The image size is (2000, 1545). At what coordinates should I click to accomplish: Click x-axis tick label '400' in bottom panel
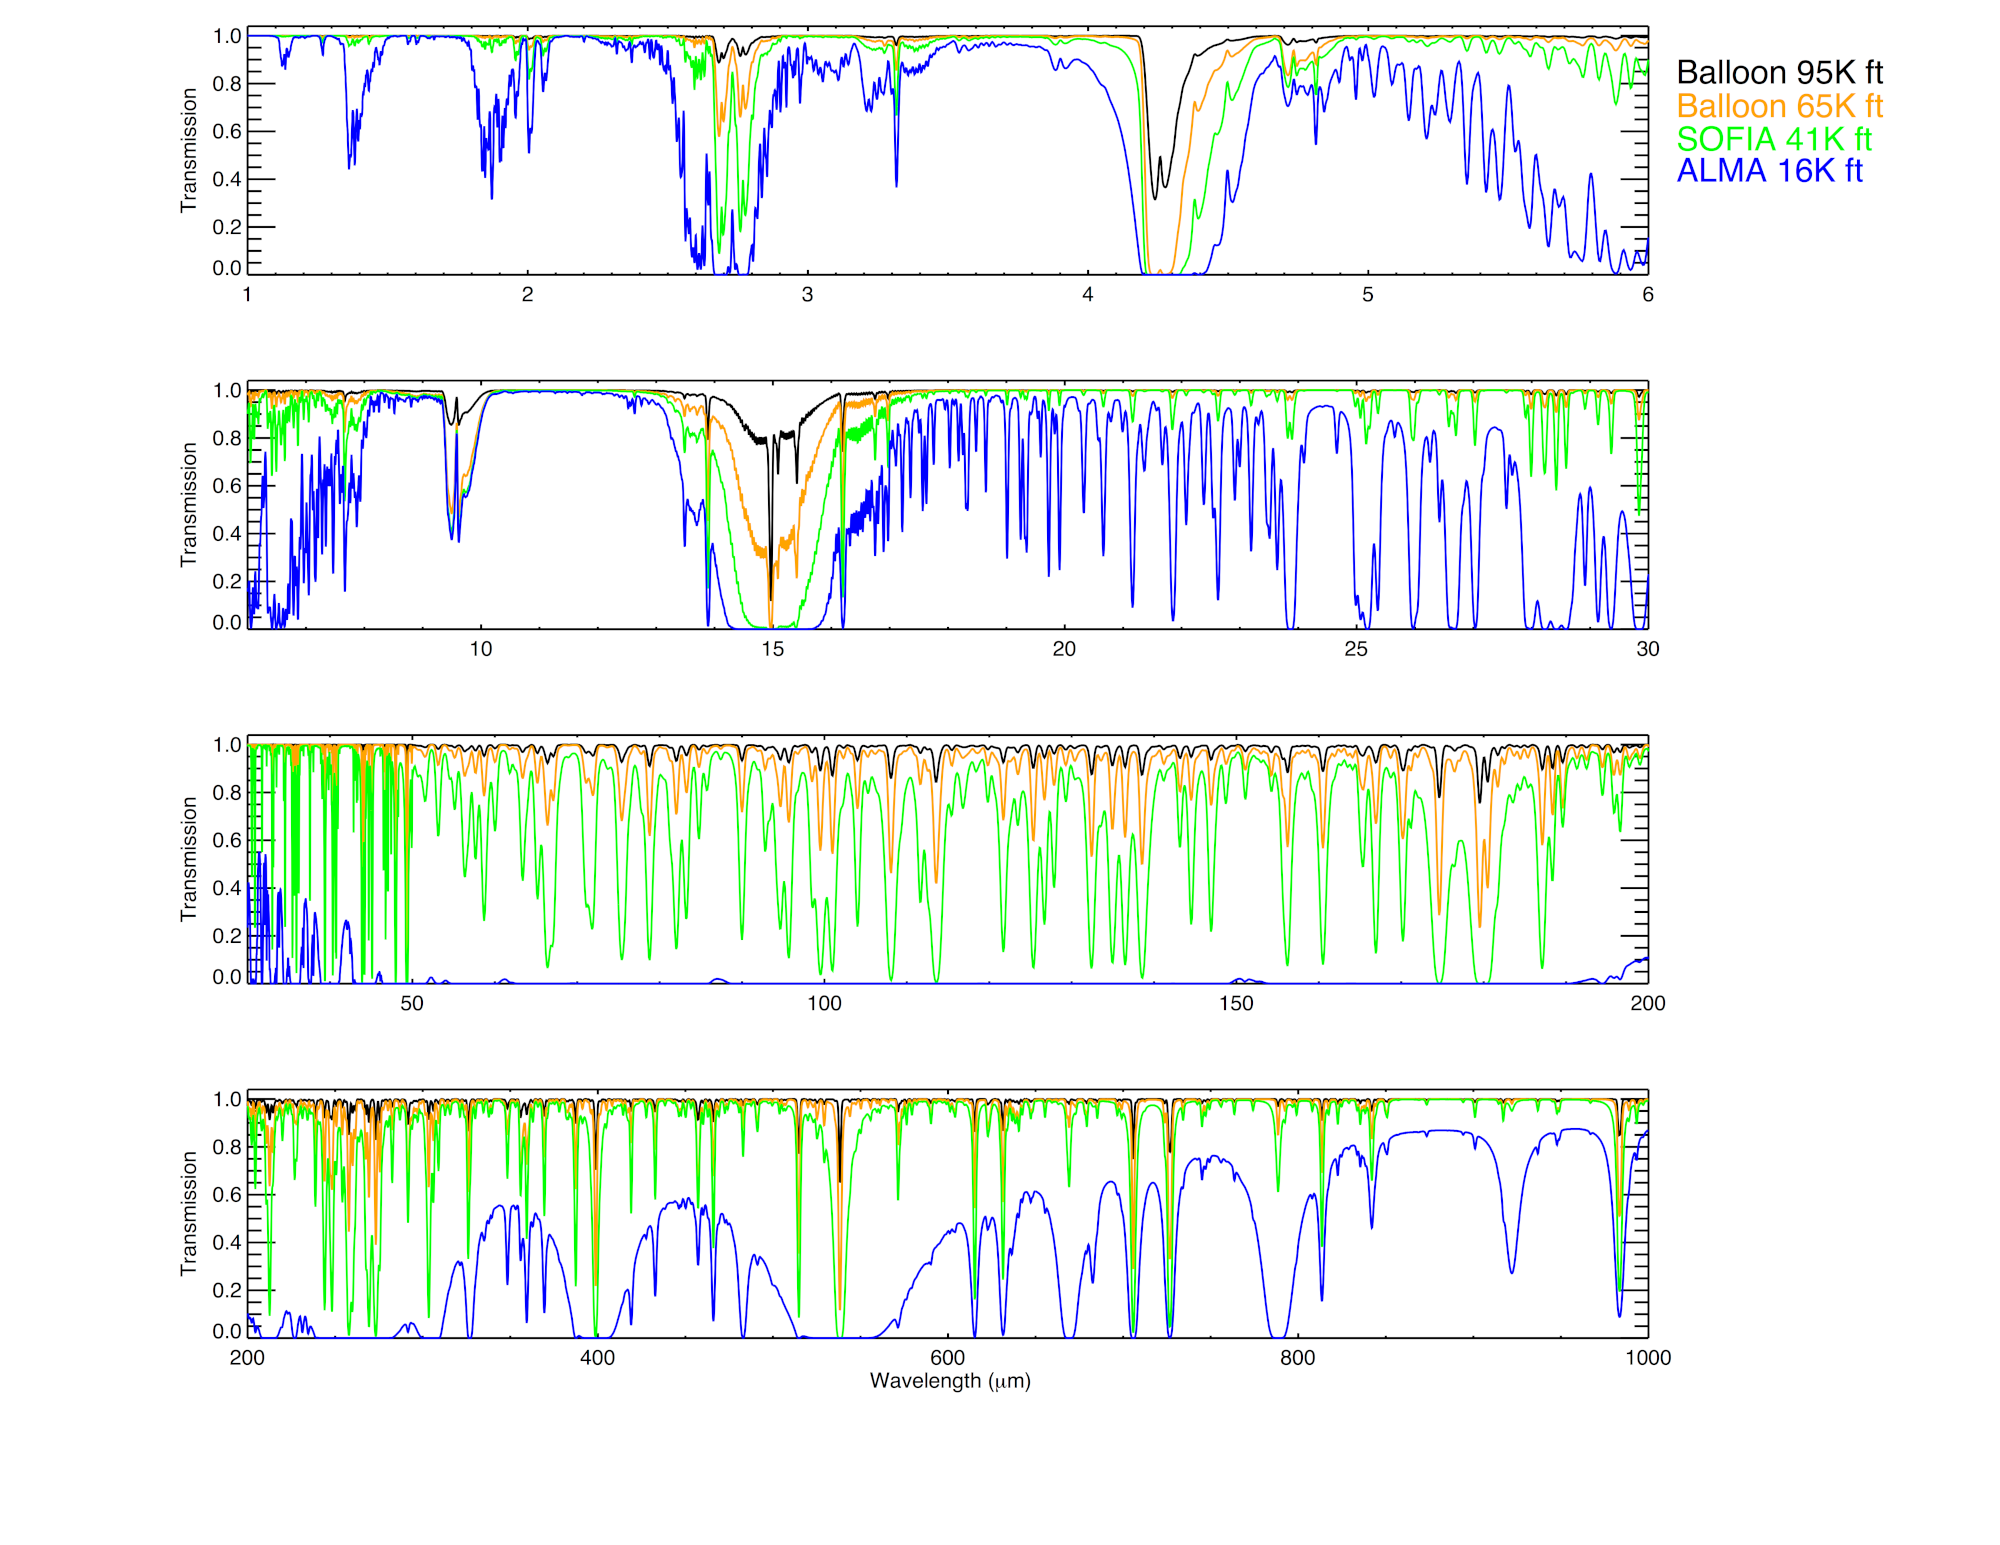click(597, 1358)
